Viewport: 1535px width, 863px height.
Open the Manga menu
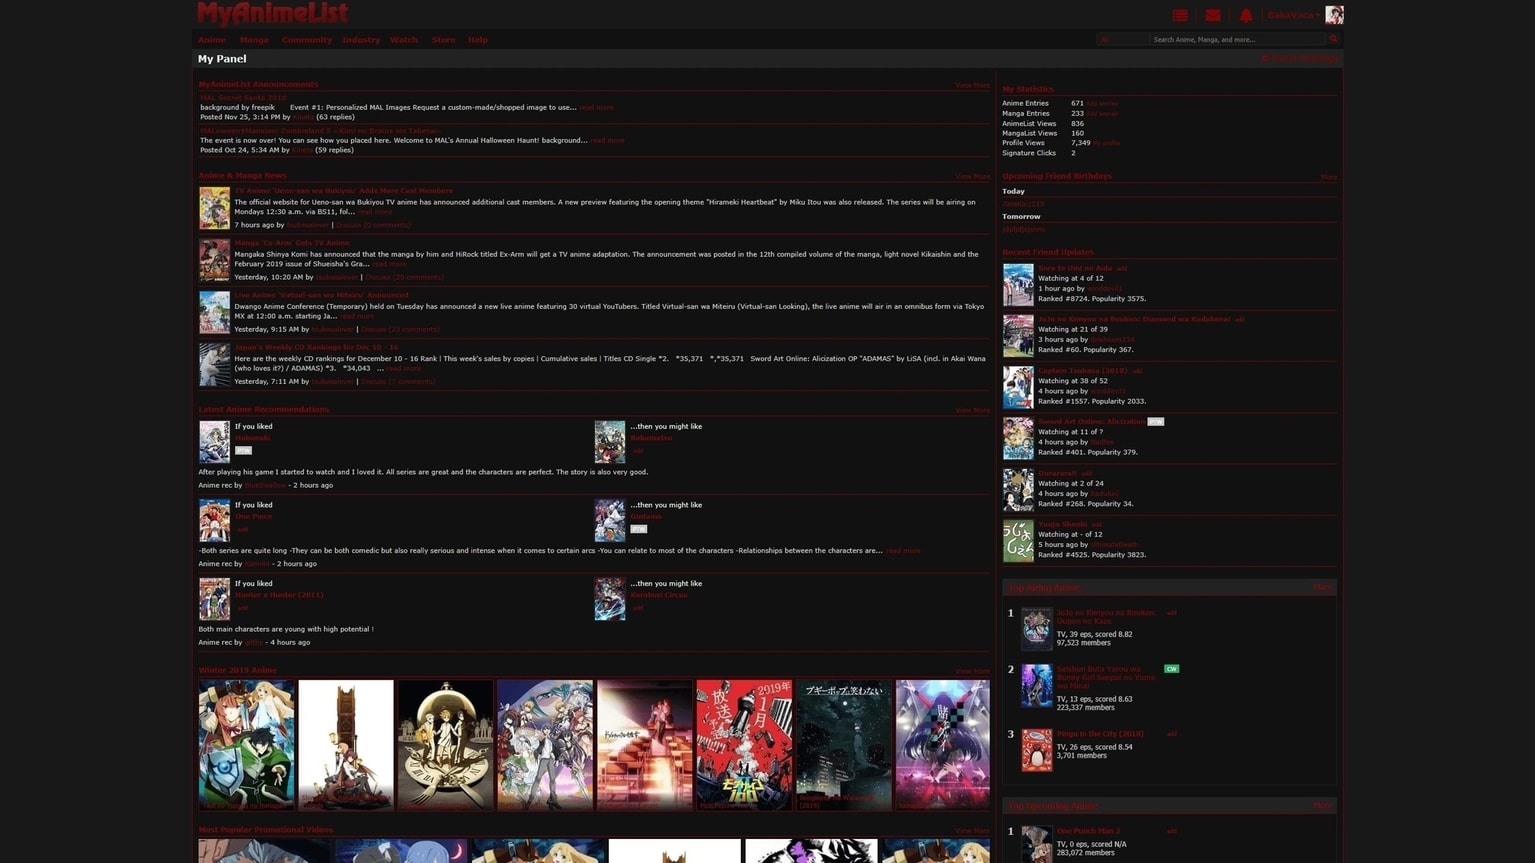click(254, 40)
